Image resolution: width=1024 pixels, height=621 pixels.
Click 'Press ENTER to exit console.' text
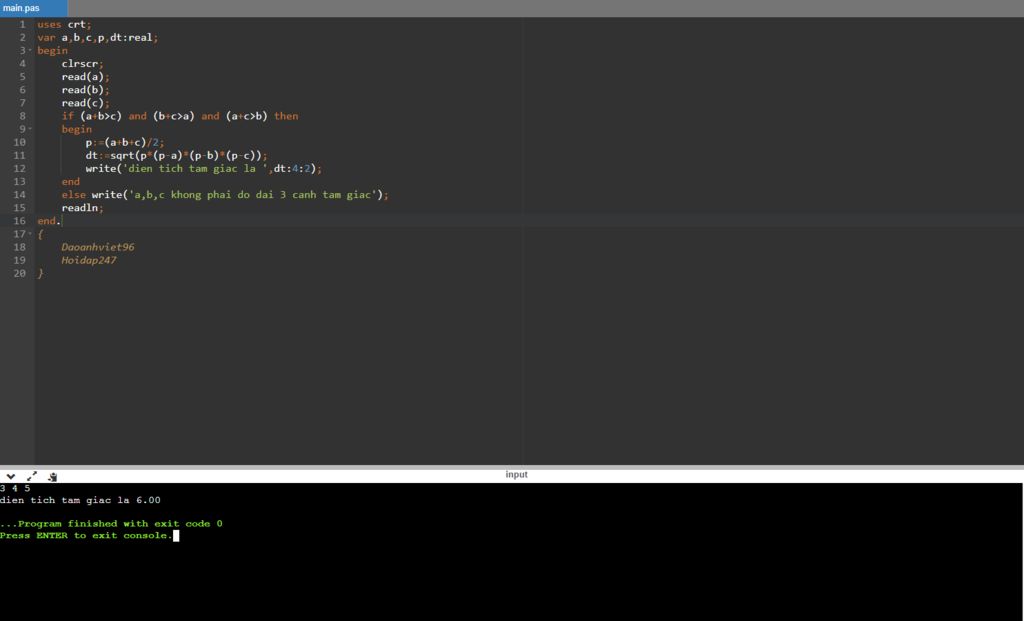point(86,535)
